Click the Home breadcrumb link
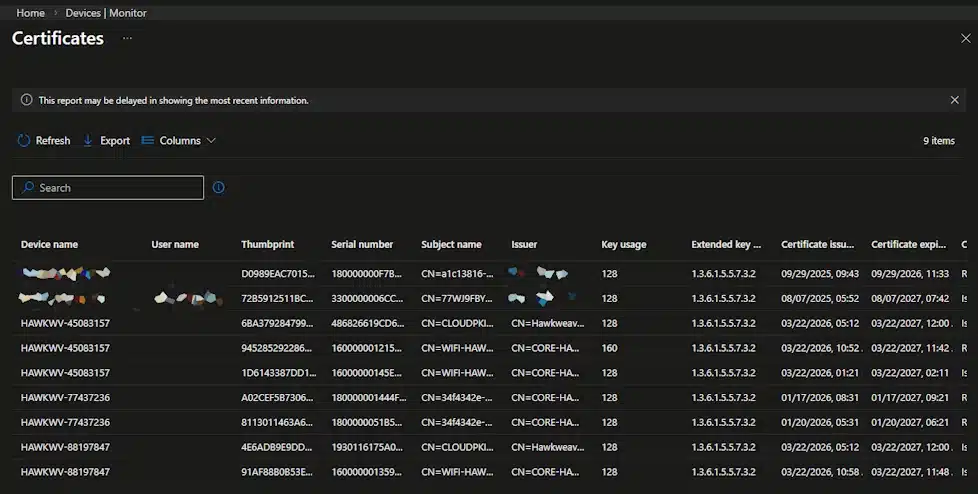The image size is (978, 494). point(30,13)
